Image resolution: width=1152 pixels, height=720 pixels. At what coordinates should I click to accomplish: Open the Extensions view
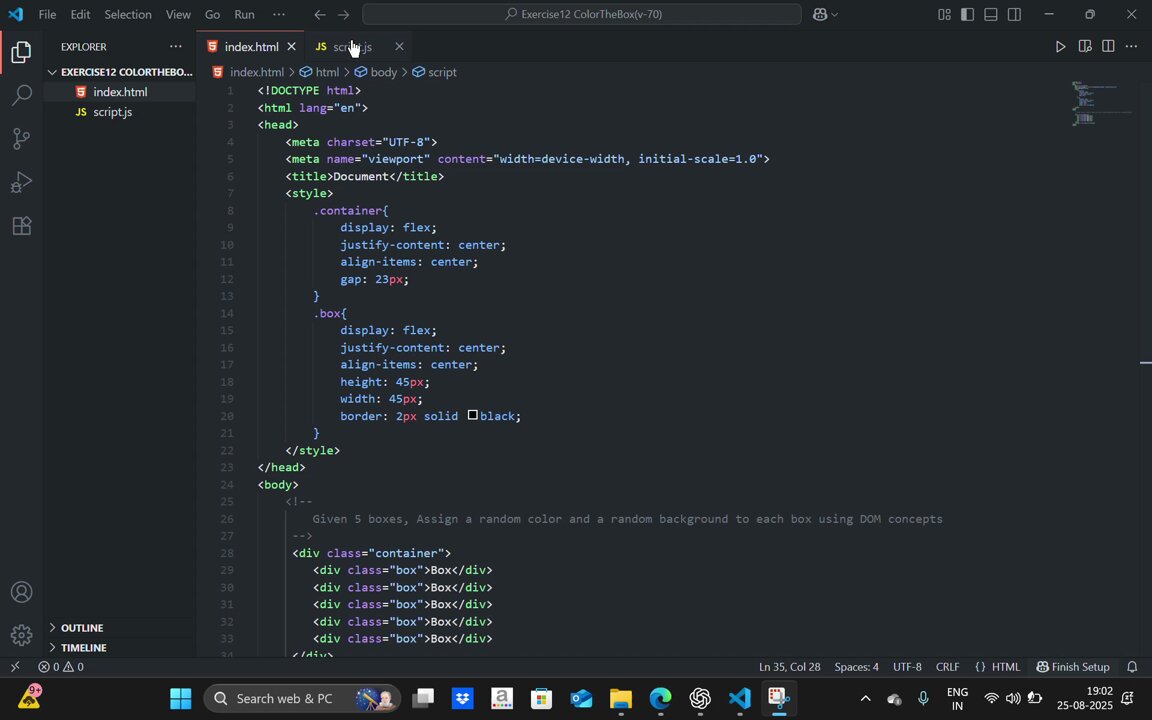tap(21, 225)
